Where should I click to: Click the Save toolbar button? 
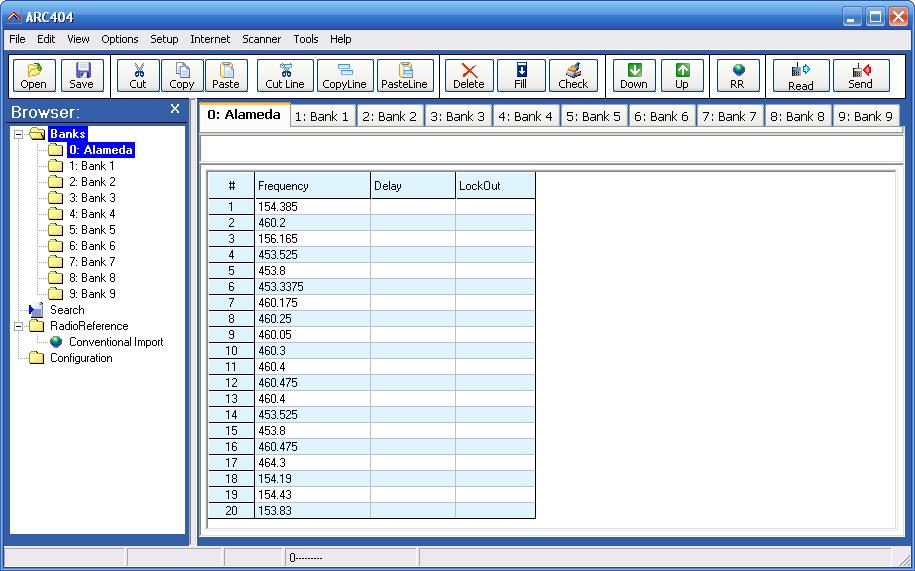82,76
